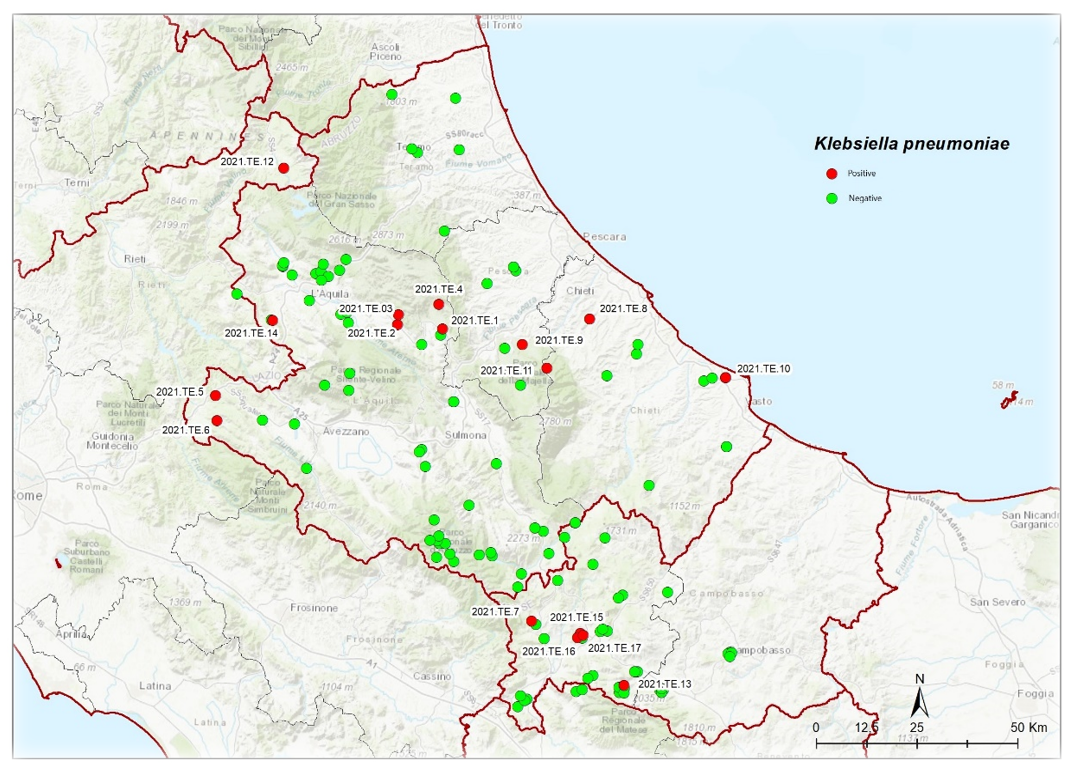Click the Klebsiella pneumoniae legend title
The image size is (1075, 773).
click(x=911, y=144)
